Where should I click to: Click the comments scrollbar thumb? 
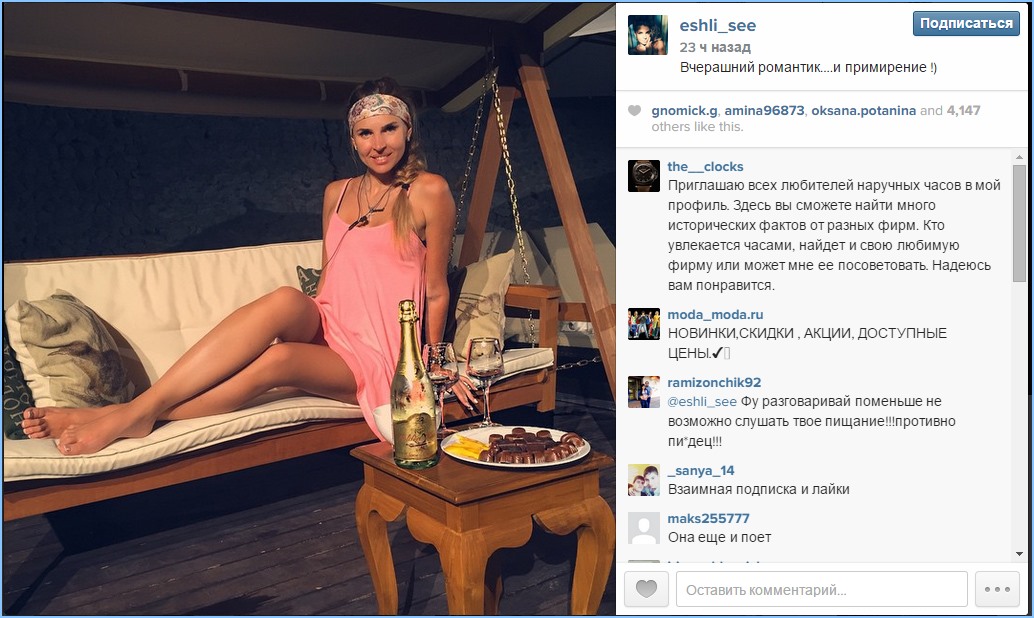[x=1019, y=224]
